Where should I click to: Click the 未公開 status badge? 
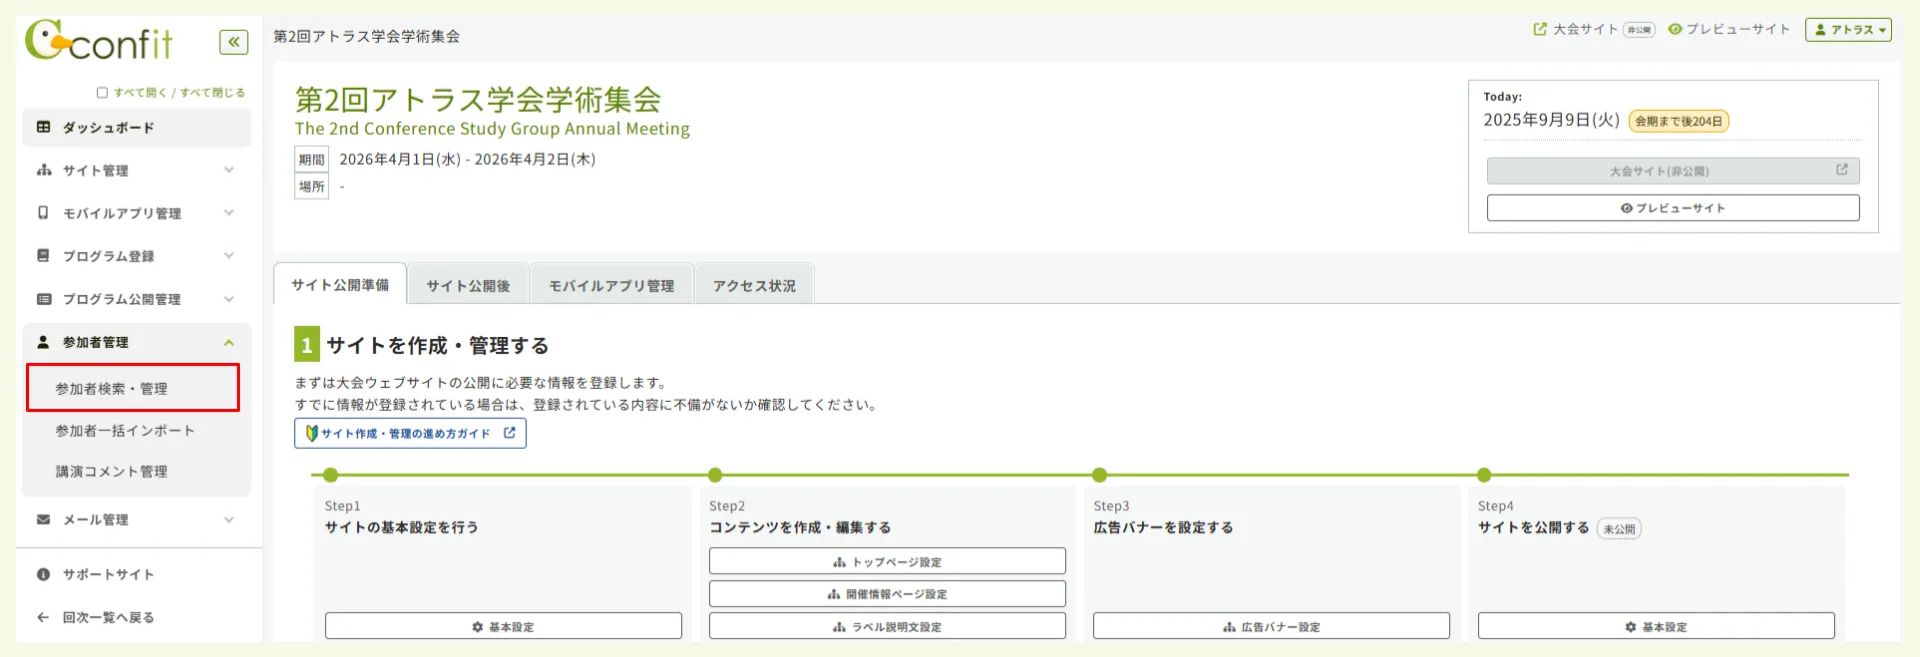tap(1619, 529)
